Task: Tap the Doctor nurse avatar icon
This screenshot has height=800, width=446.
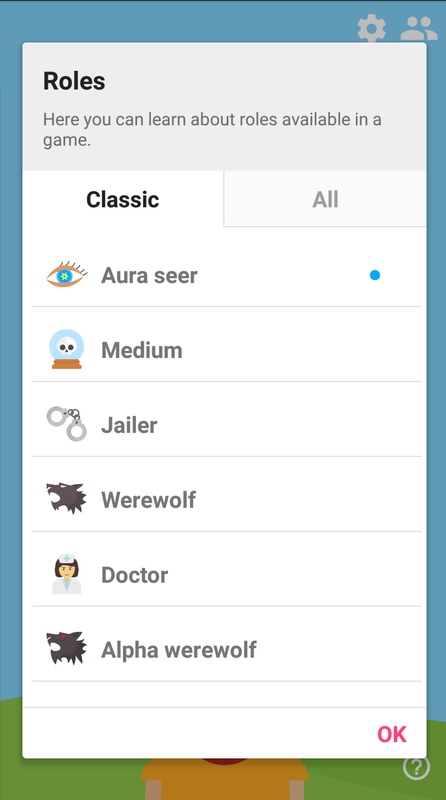Action: click(x=66, y=574)
